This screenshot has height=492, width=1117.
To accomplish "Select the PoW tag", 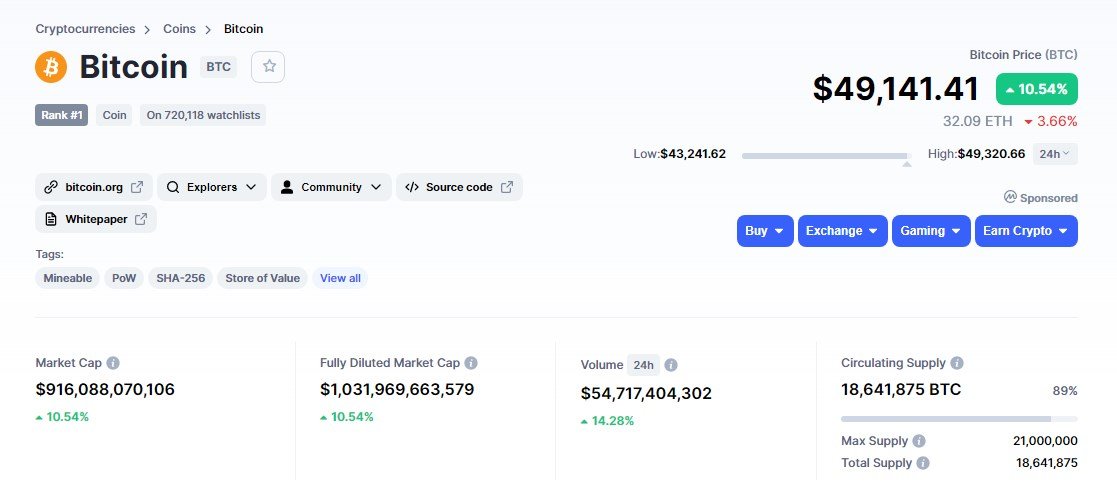I will tap(124, 278).
